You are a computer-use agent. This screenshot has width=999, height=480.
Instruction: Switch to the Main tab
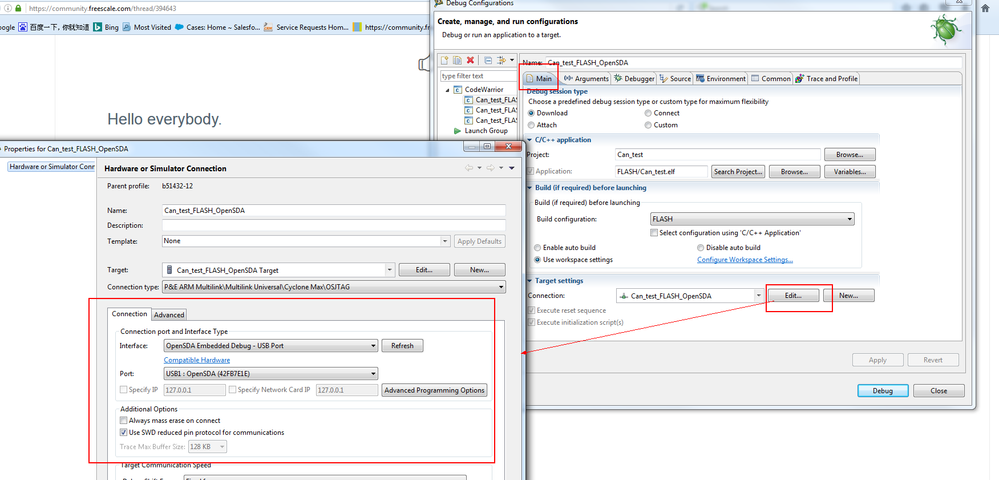coord(538,78)
